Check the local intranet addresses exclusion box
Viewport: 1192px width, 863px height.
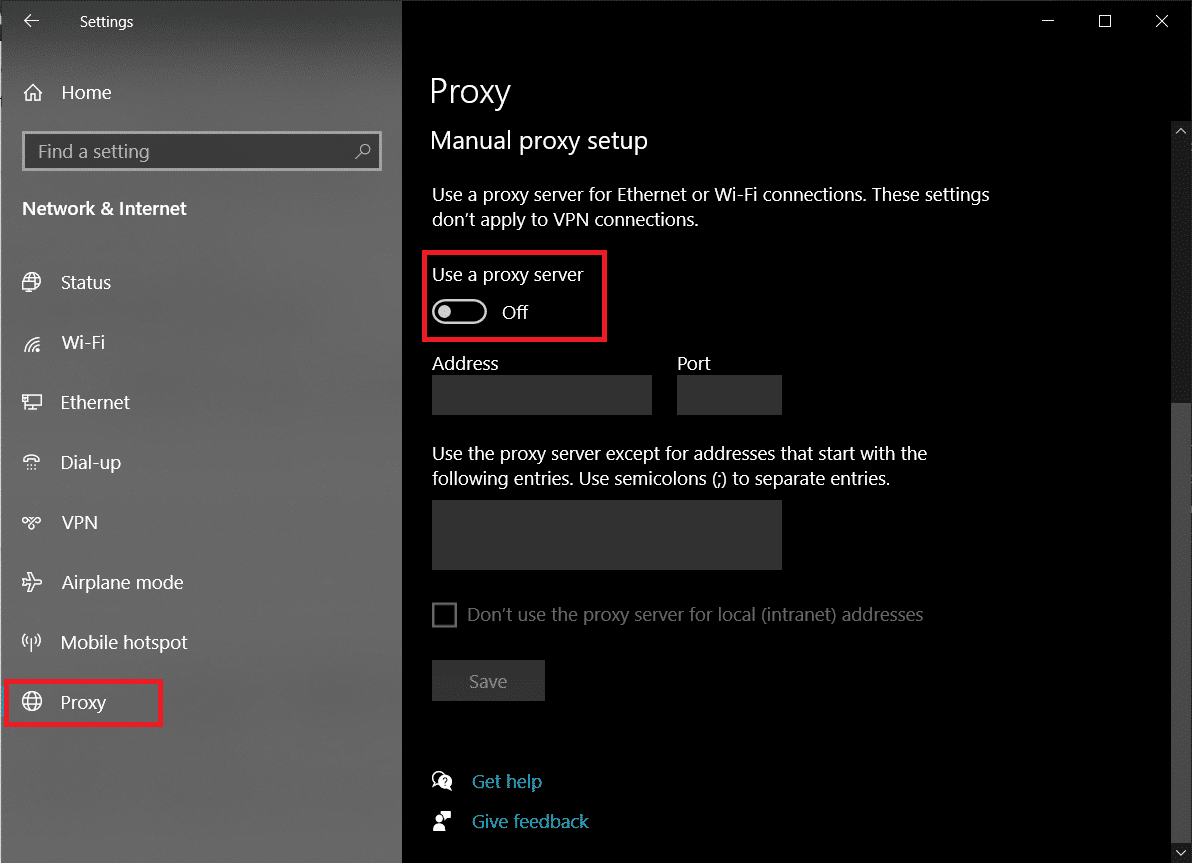pos(443,614)
